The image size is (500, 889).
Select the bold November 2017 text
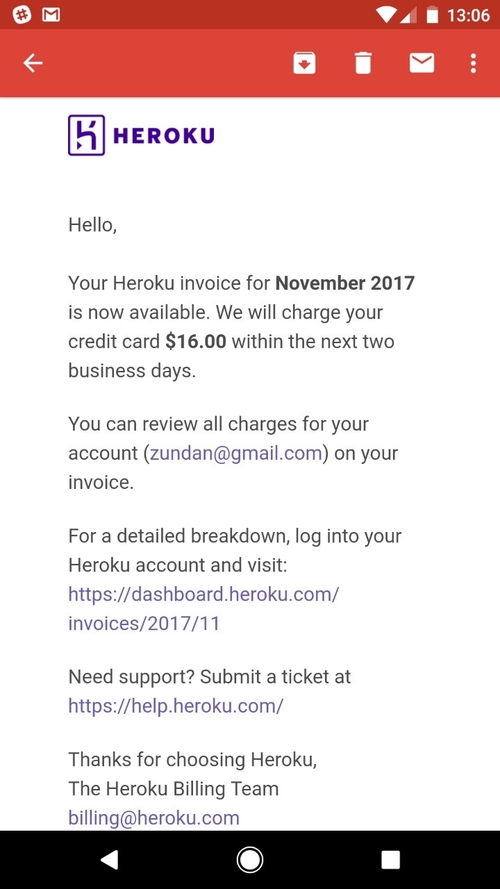[x=345, y=283]
